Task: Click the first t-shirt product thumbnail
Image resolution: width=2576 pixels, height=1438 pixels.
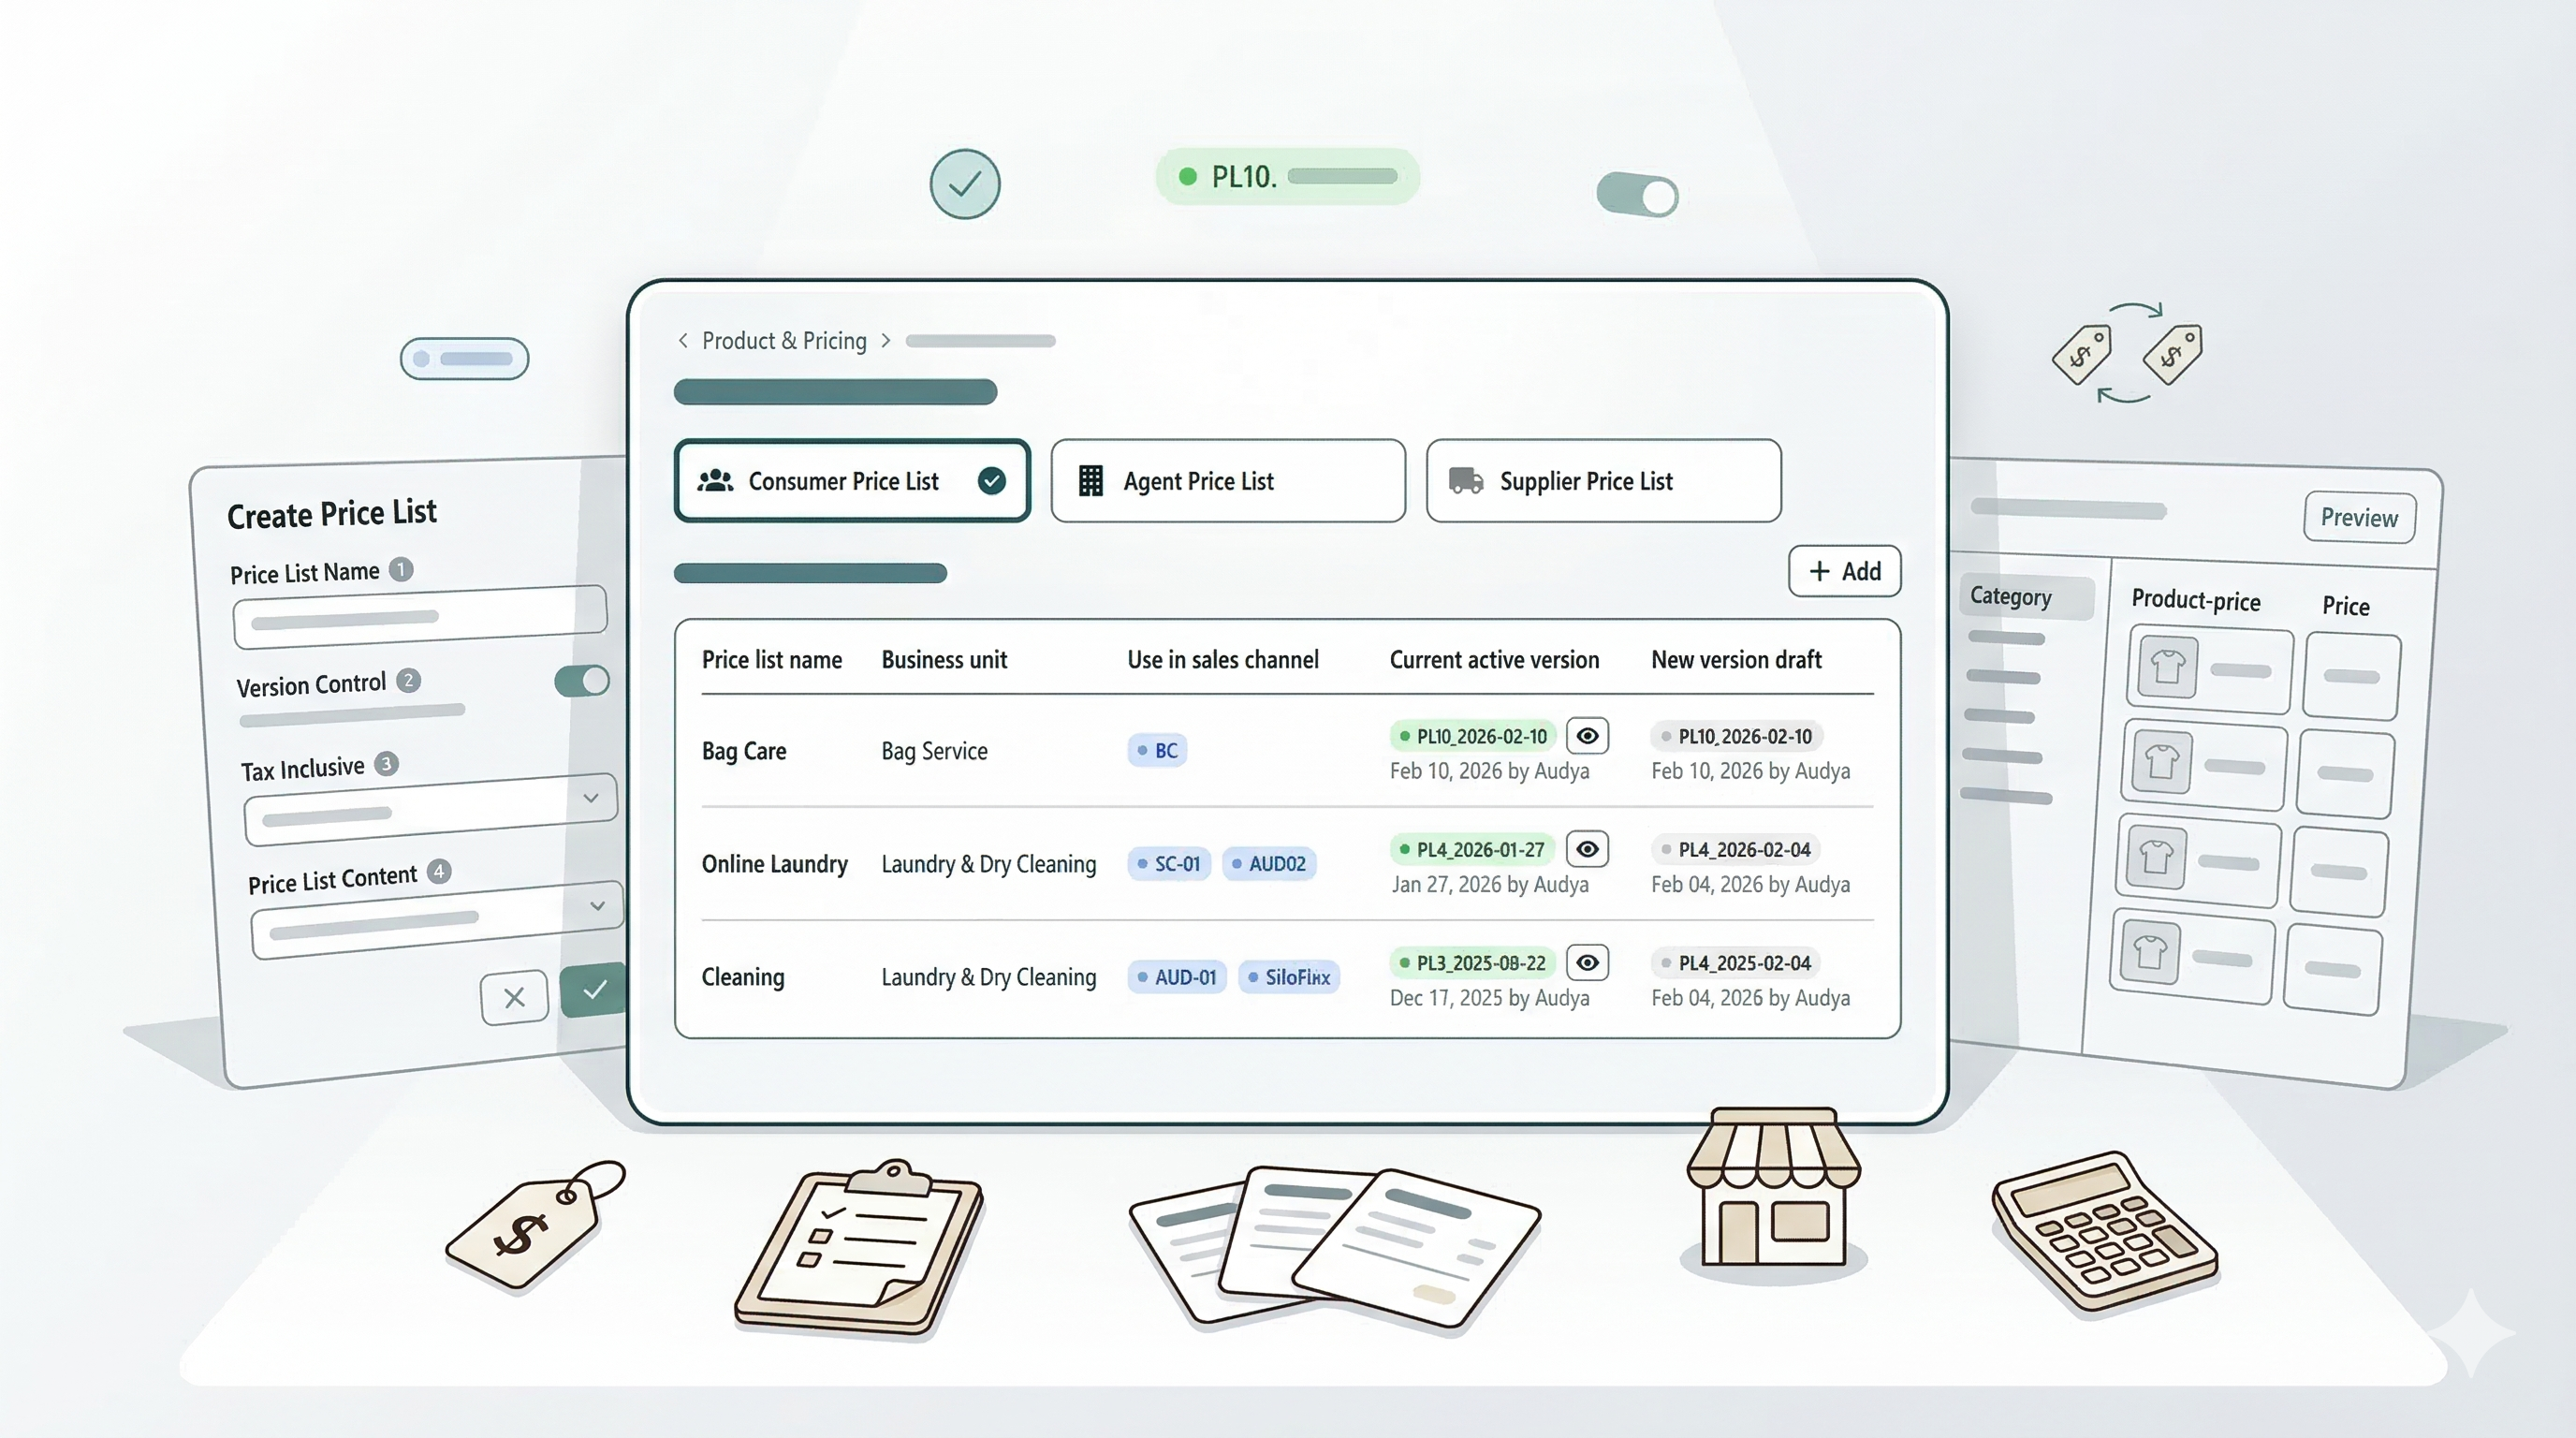Action: tap(2167, 667)
